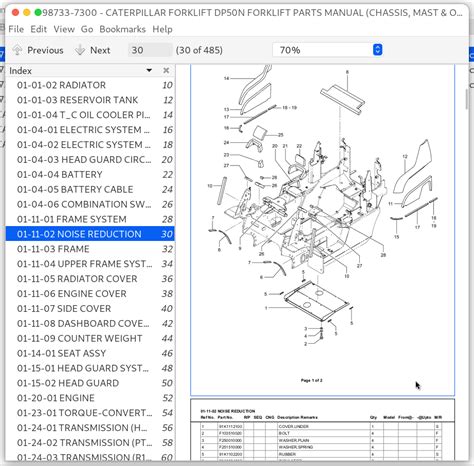
Task: Select 01-11-09 COUNTER WEIGHT entry
Action: (x=90, y=338)
